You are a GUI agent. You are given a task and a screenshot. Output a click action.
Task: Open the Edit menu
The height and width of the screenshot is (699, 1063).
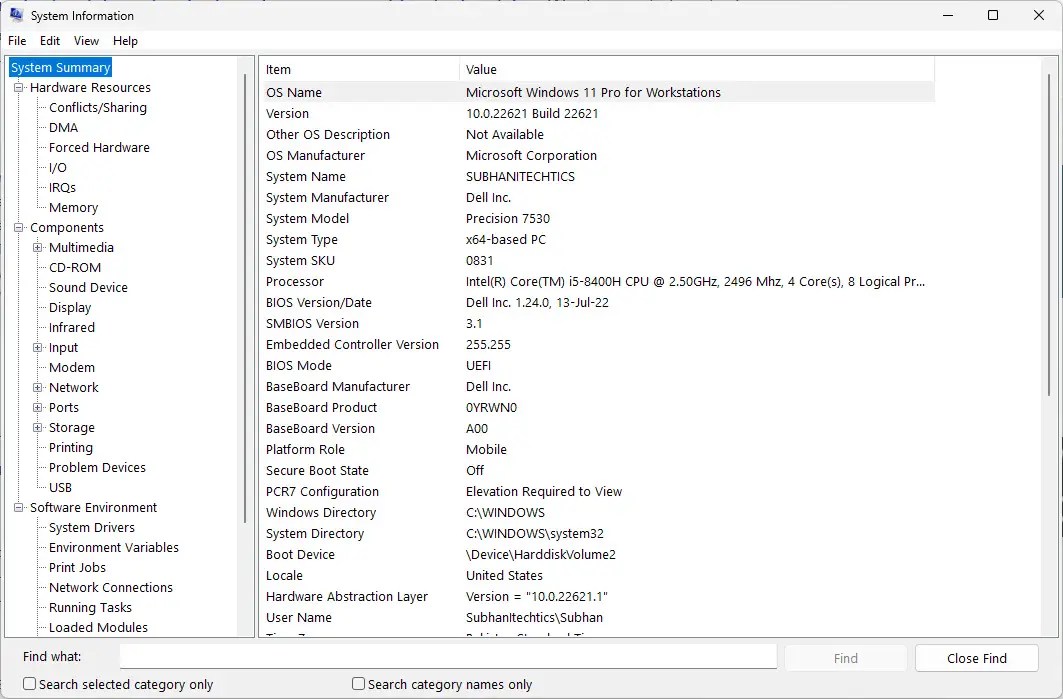point(49,41)
